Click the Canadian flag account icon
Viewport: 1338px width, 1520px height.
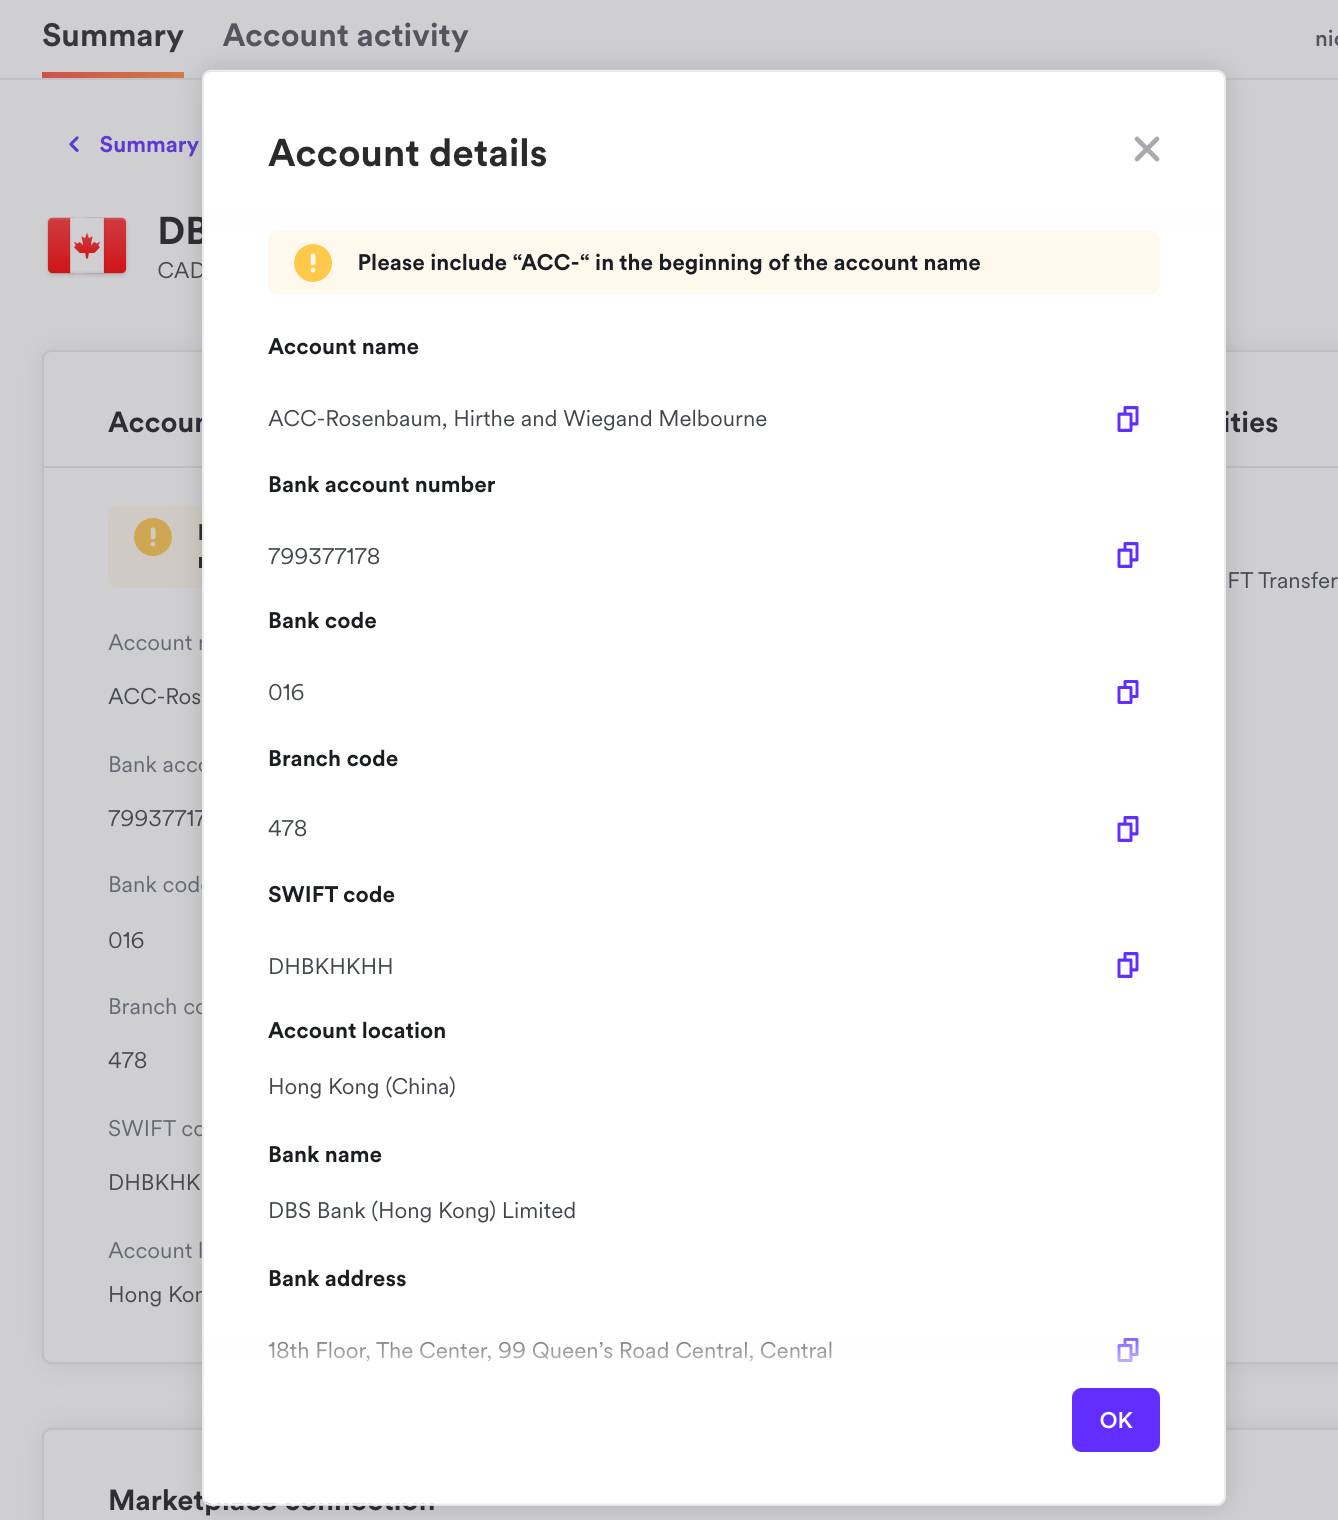[87, 244]
